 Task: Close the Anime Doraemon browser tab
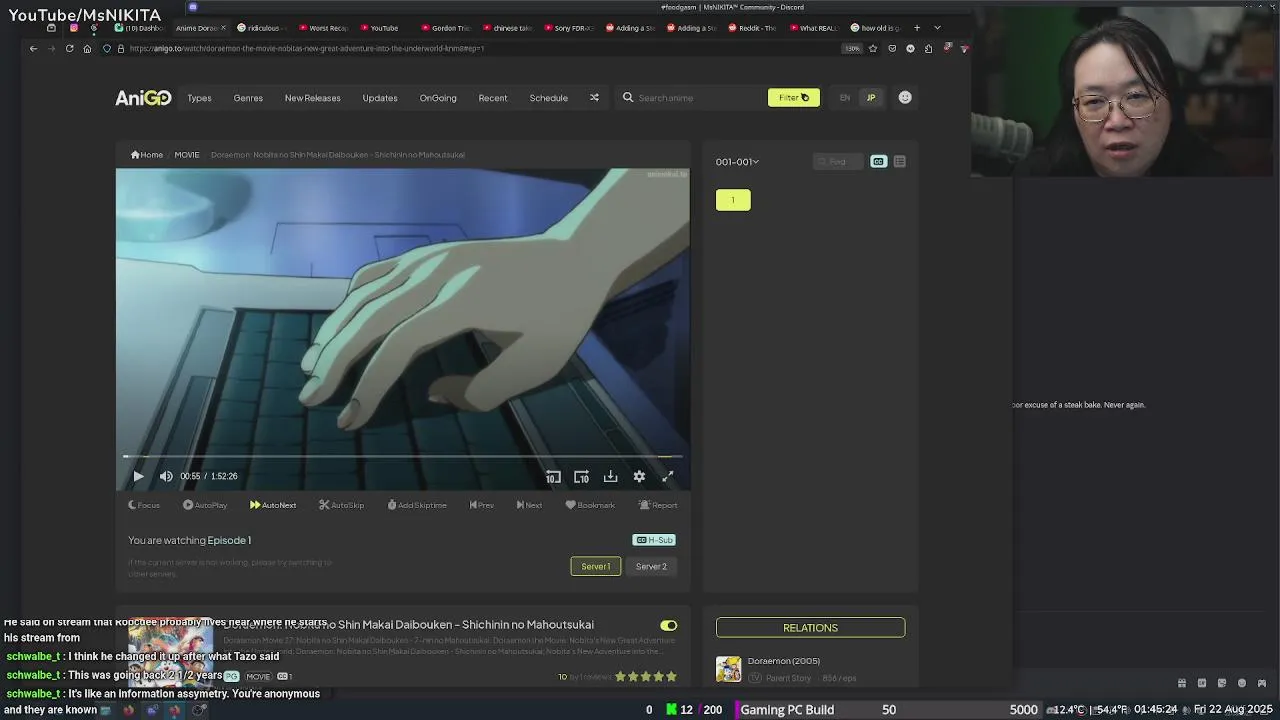tap(223, 28)
